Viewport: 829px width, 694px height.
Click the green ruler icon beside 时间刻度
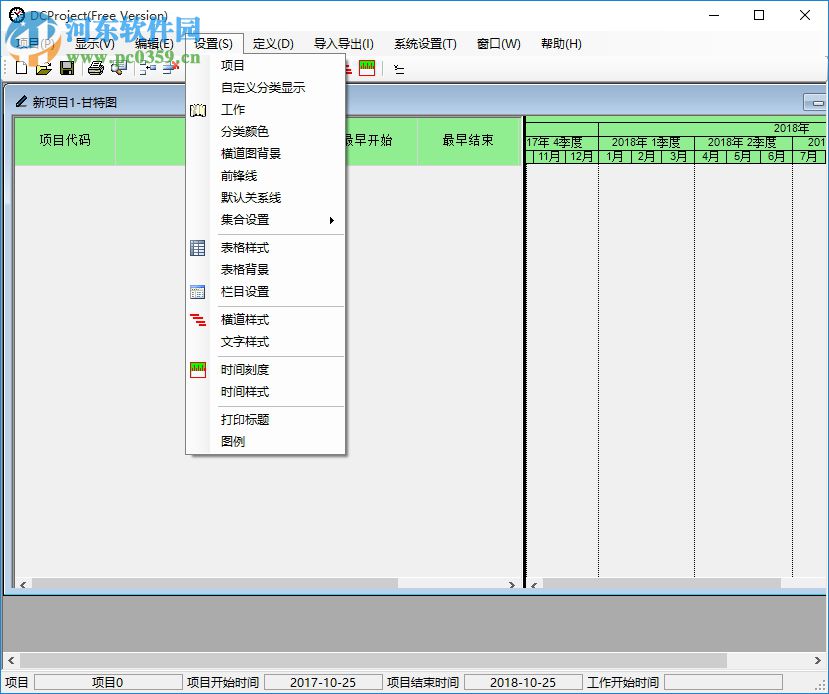[197, 369]
